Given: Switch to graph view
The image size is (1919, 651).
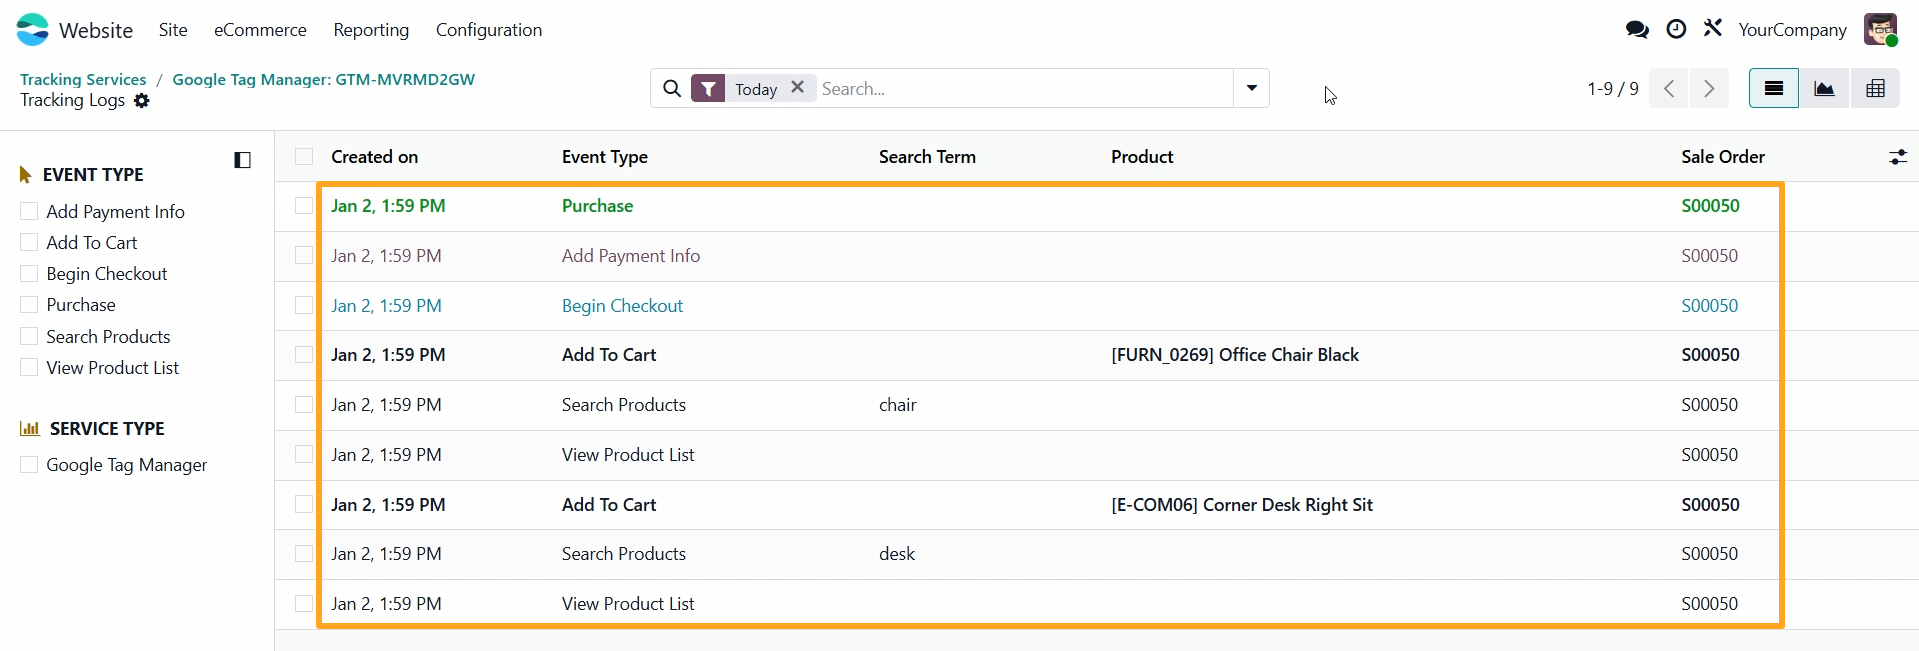Looking at the screenshot, I should coord(1824,88).
